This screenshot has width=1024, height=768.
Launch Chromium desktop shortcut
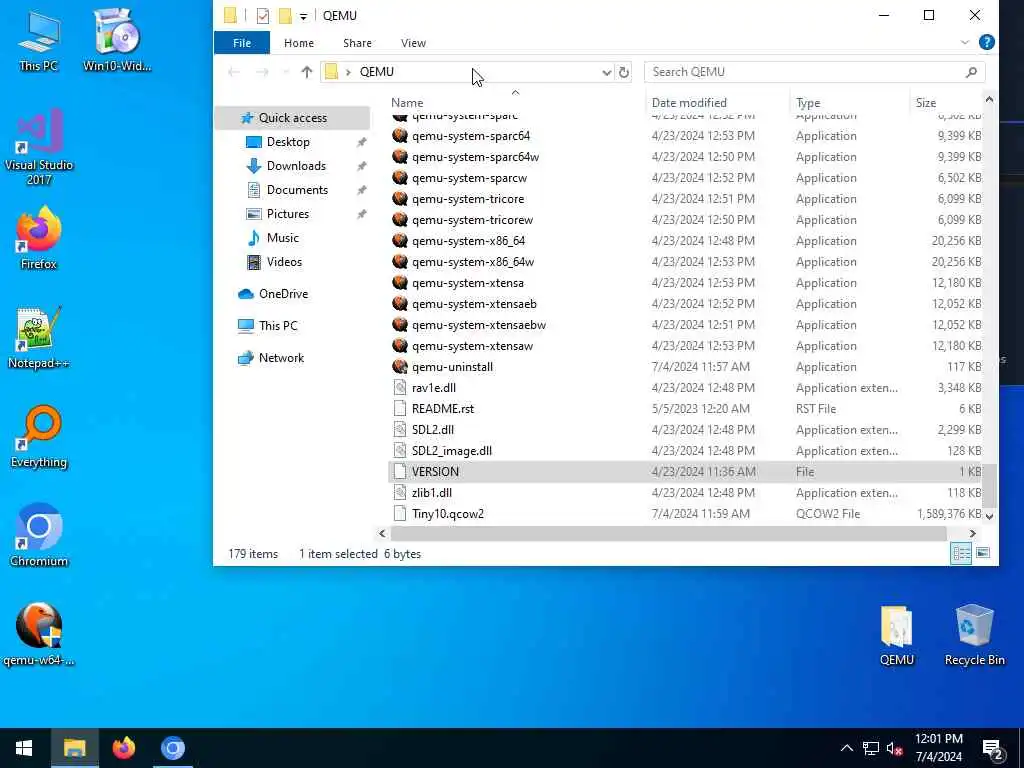[x=39, y=536]
